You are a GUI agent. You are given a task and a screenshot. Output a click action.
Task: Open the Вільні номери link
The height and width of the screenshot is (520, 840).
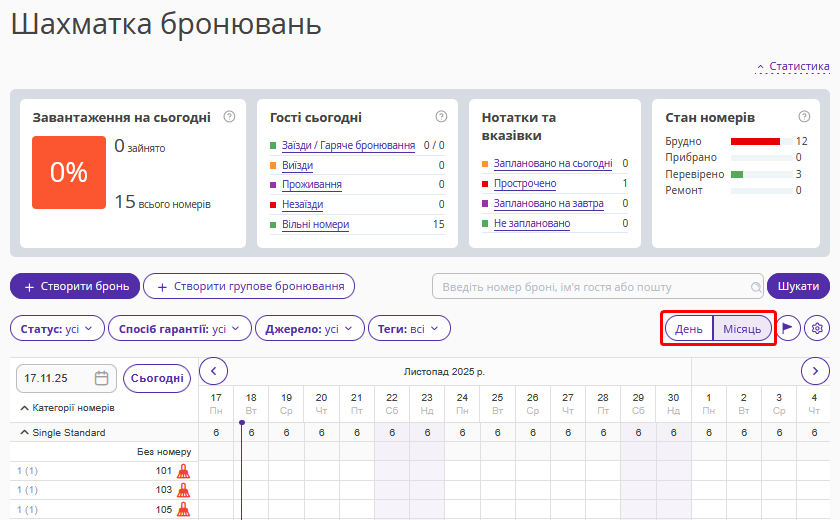315,225
